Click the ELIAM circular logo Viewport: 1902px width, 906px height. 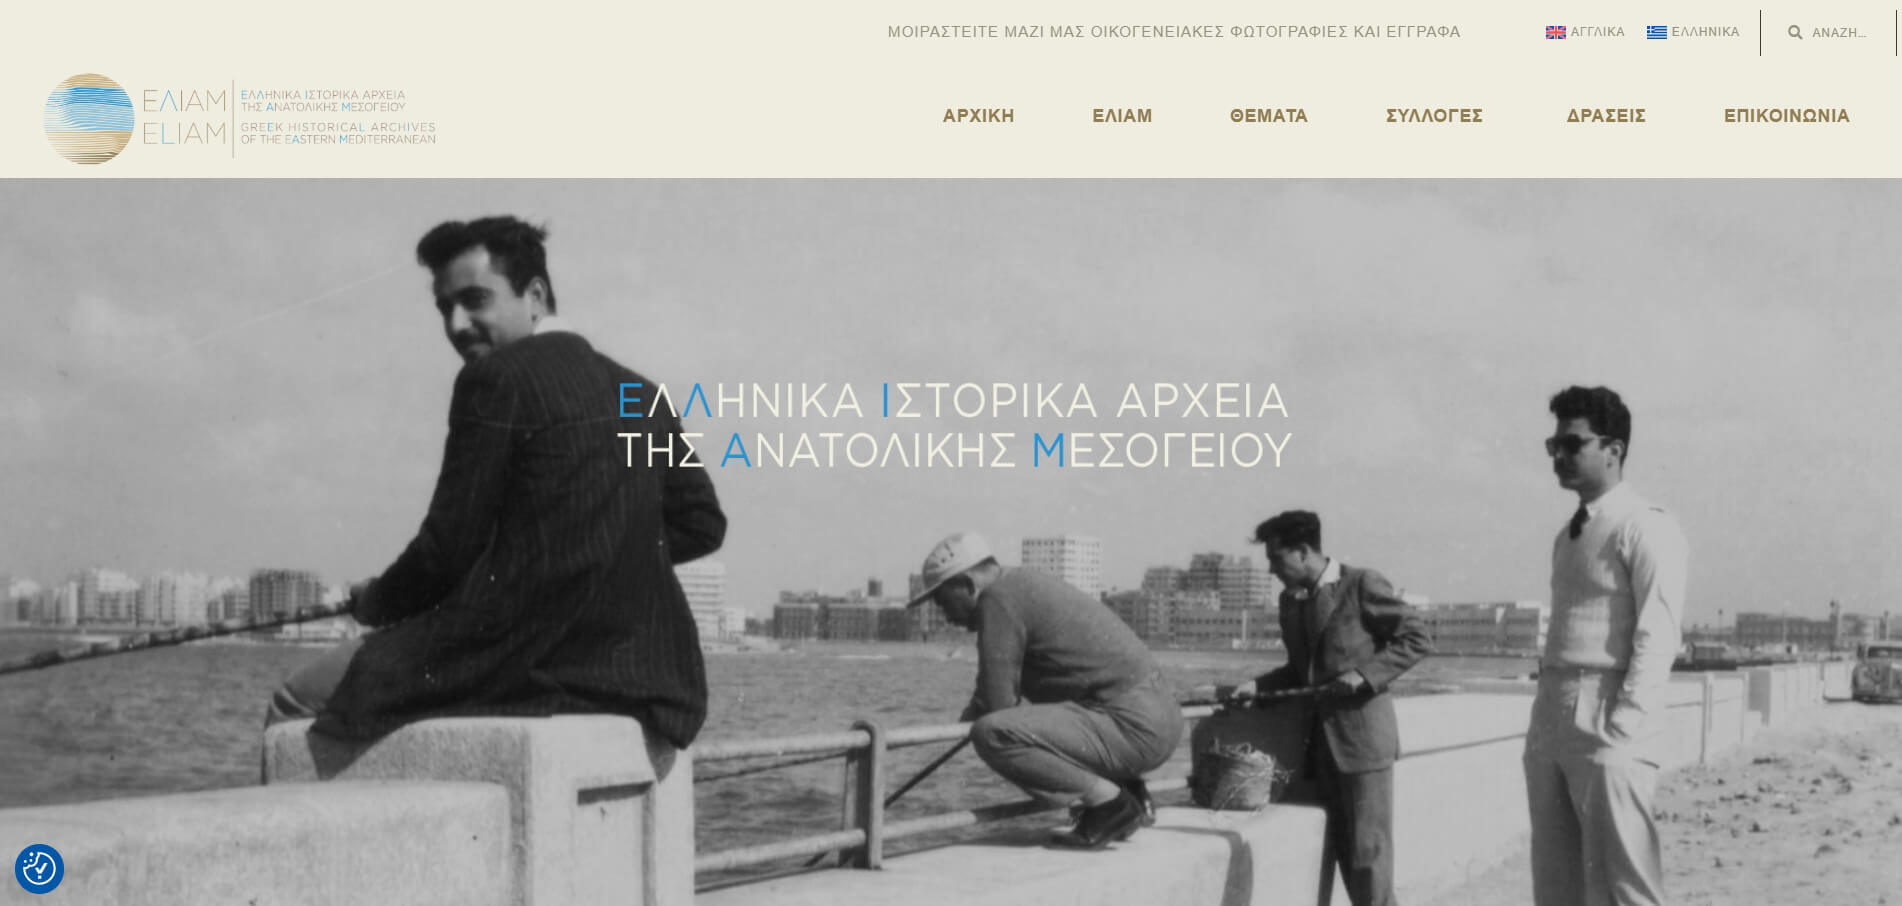click(x=89, y=118)
